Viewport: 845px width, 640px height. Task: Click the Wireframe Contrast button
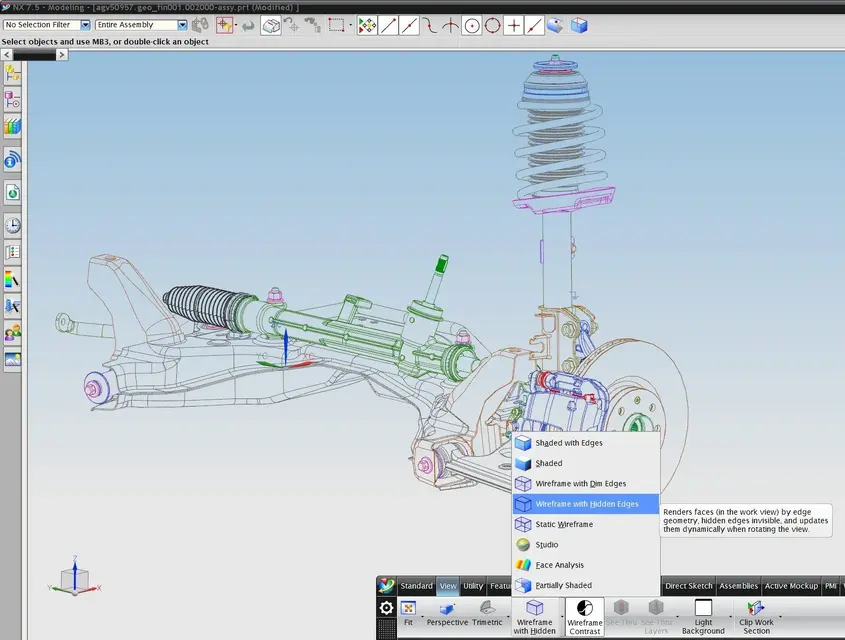585,617
